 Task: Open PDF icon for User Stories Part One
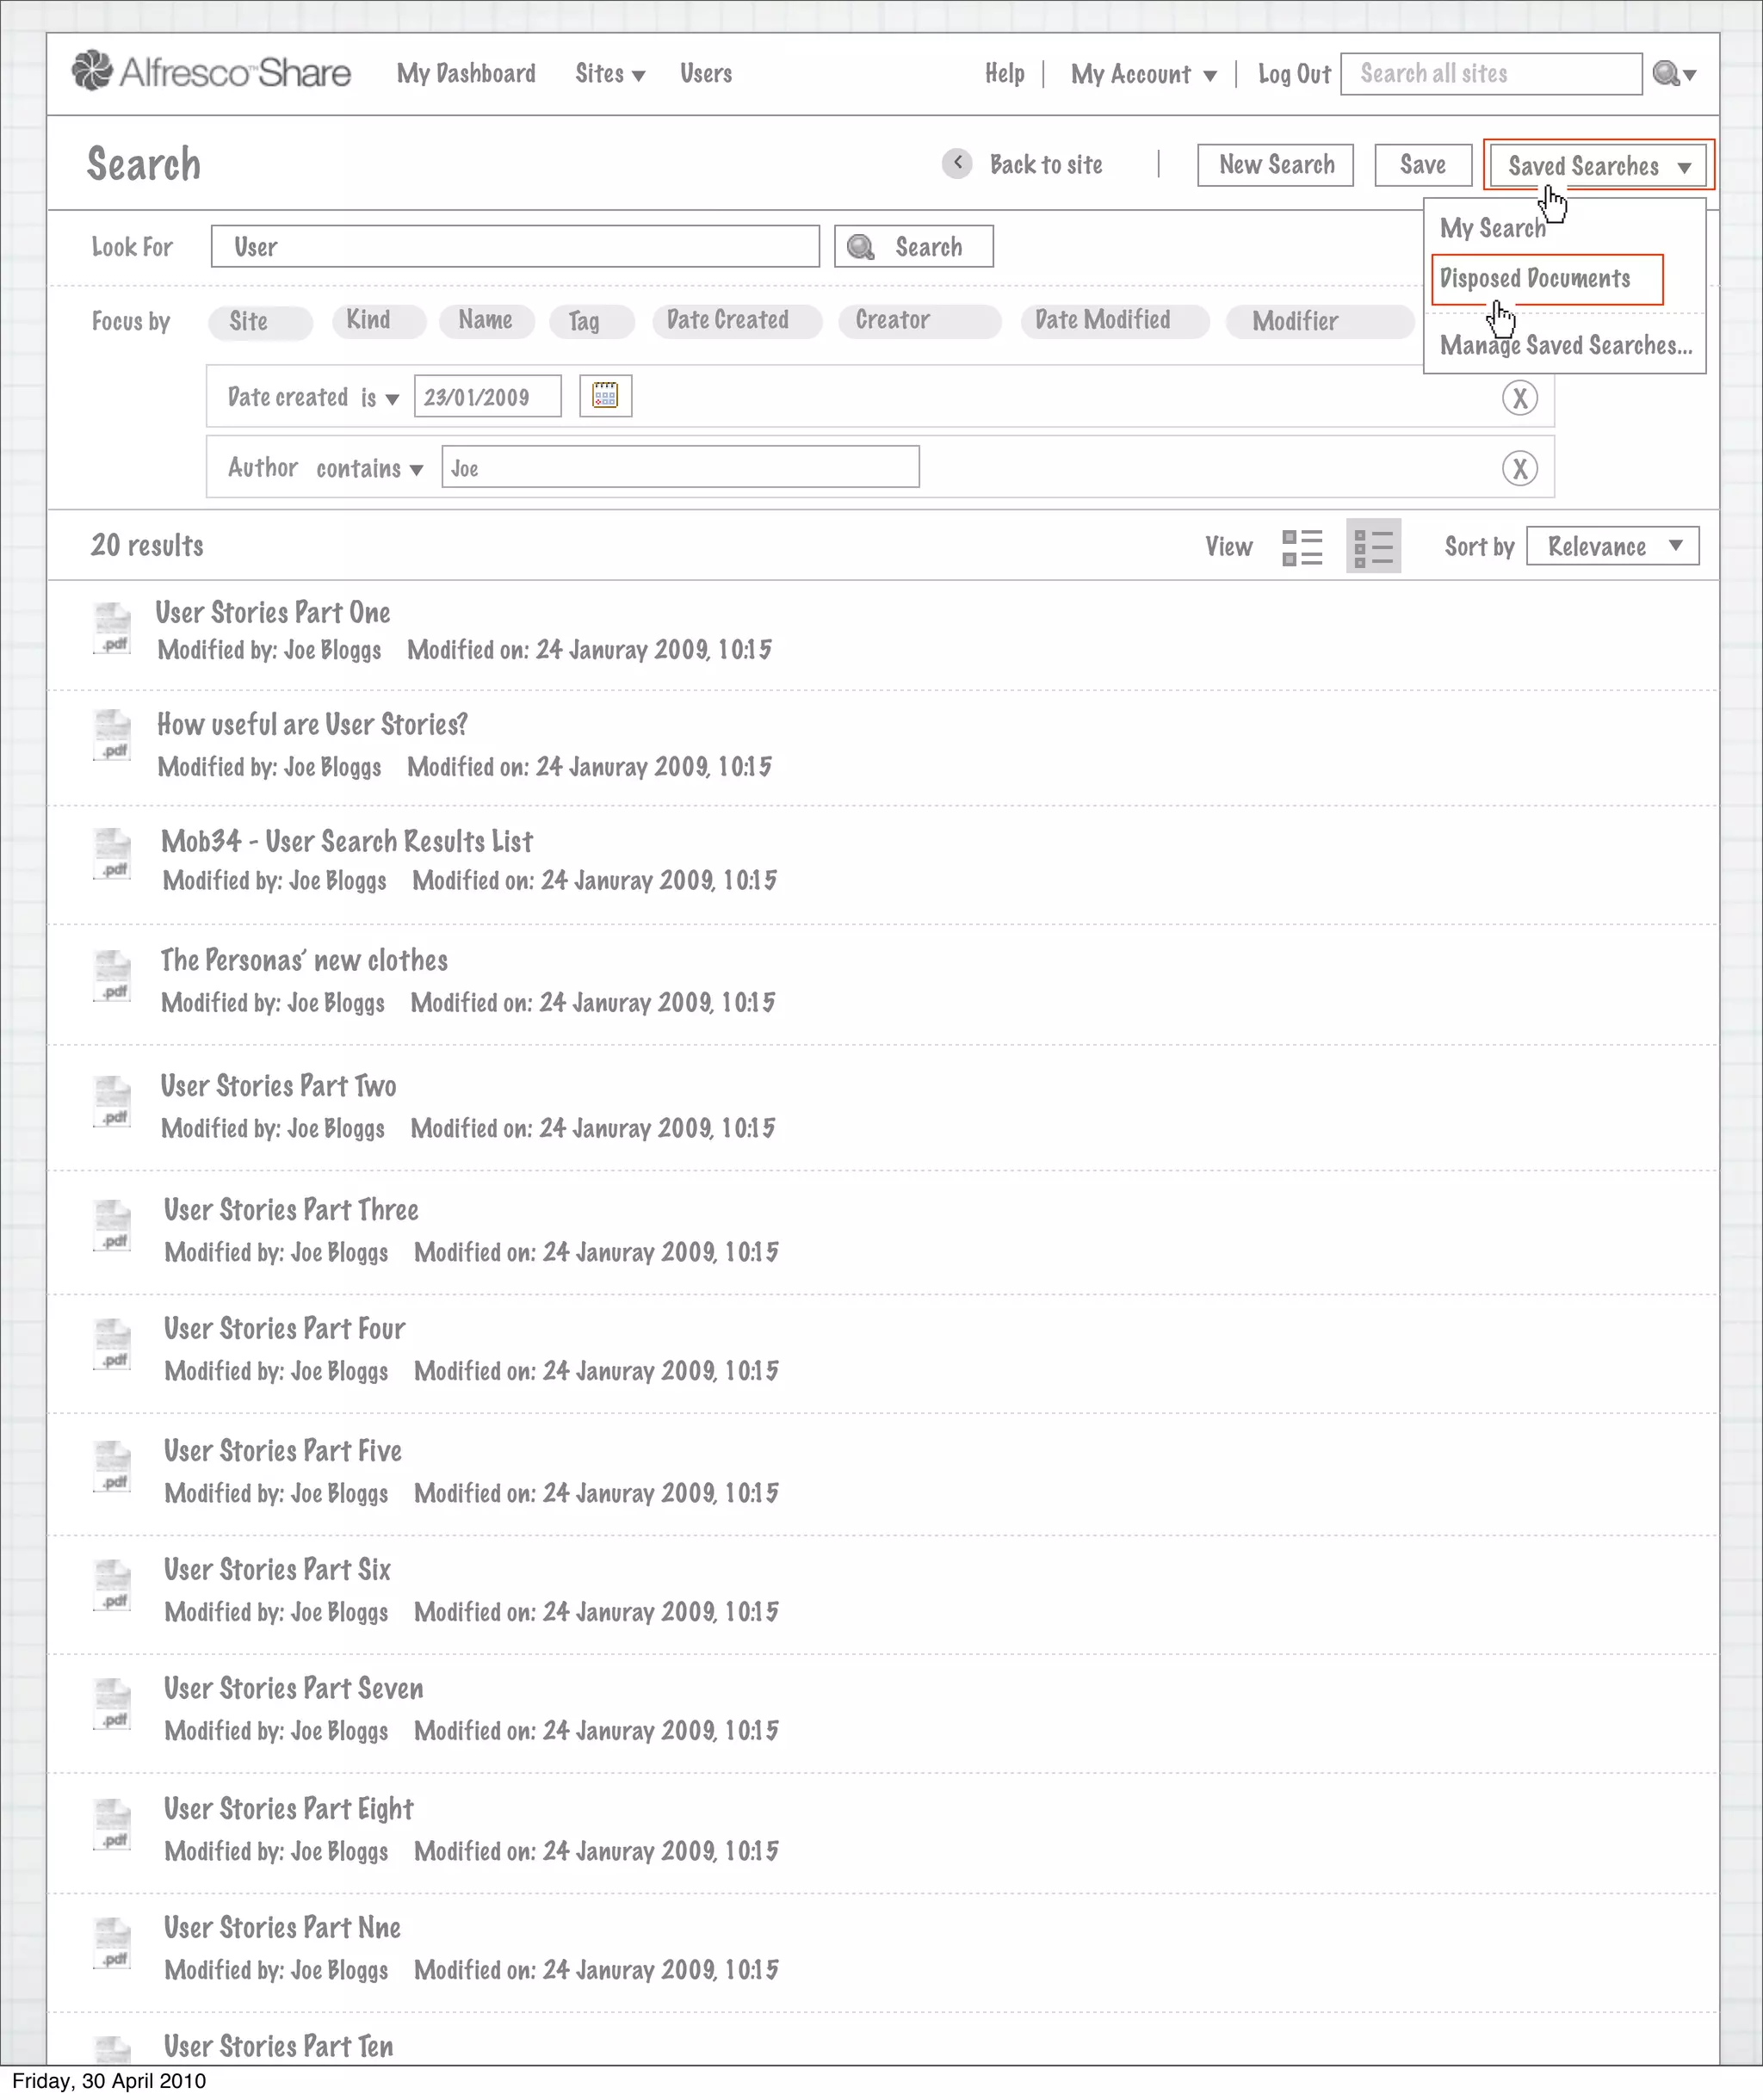click(x=112, y=629)
